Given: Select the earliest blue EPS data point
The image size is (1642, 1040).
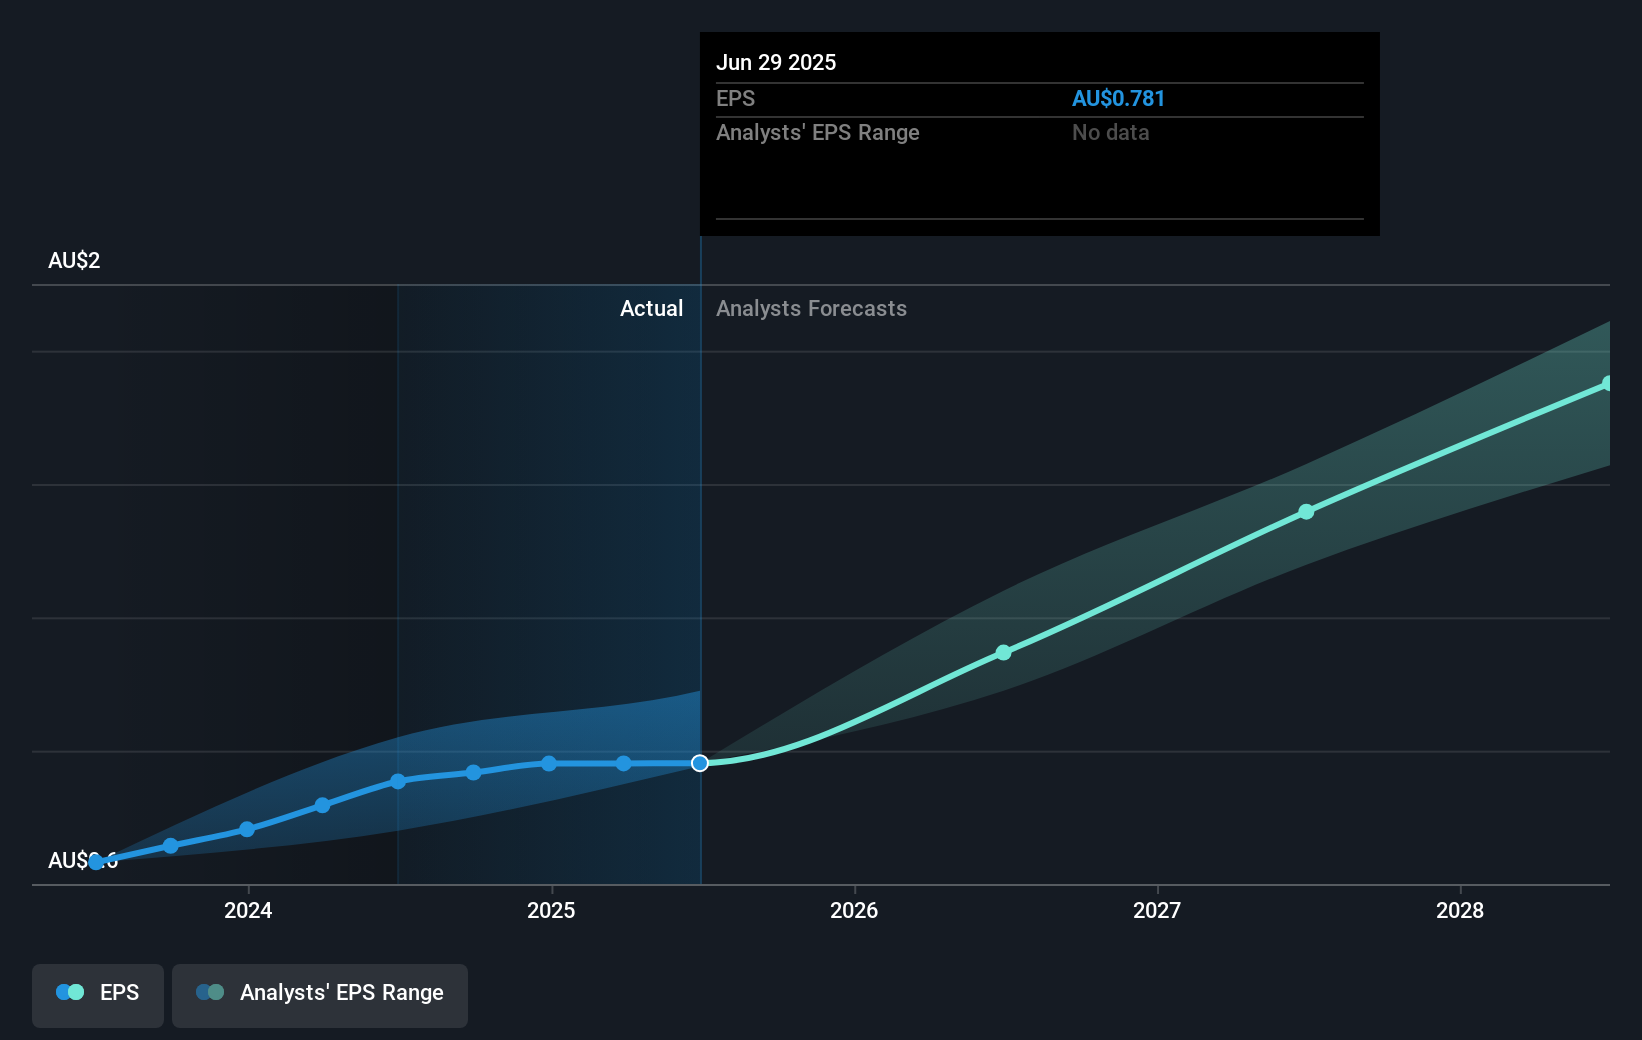Looking at the screenshot, I should 95,860.
